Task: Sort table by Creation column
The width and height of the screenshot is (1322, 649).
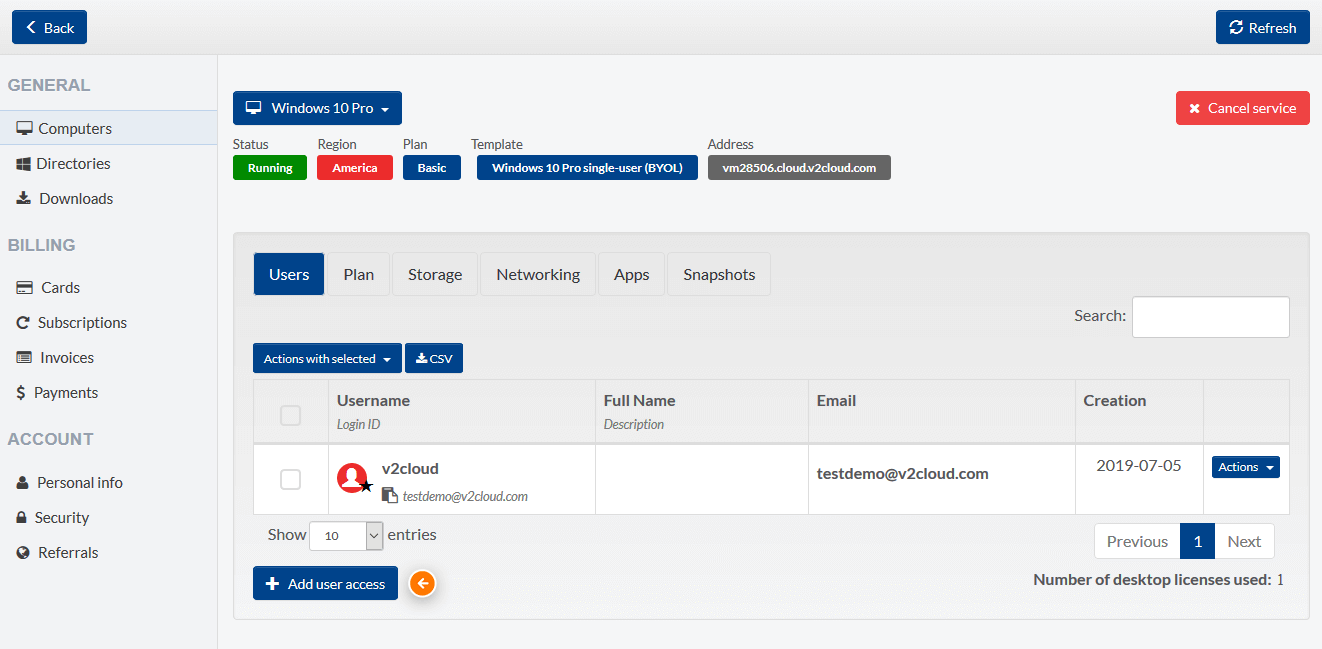Action: tap(1139, 411)
